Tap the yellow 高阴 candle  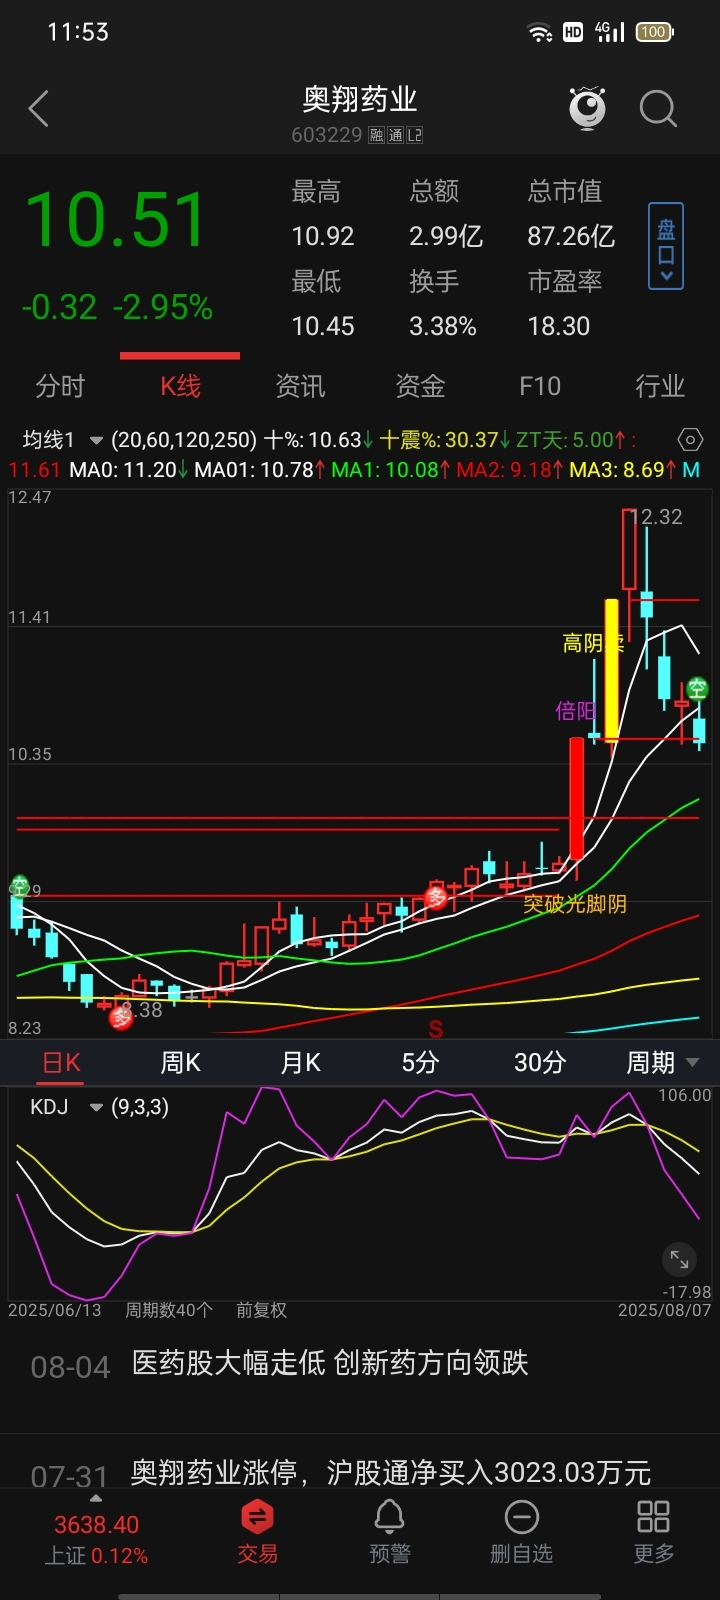[611, 670]
